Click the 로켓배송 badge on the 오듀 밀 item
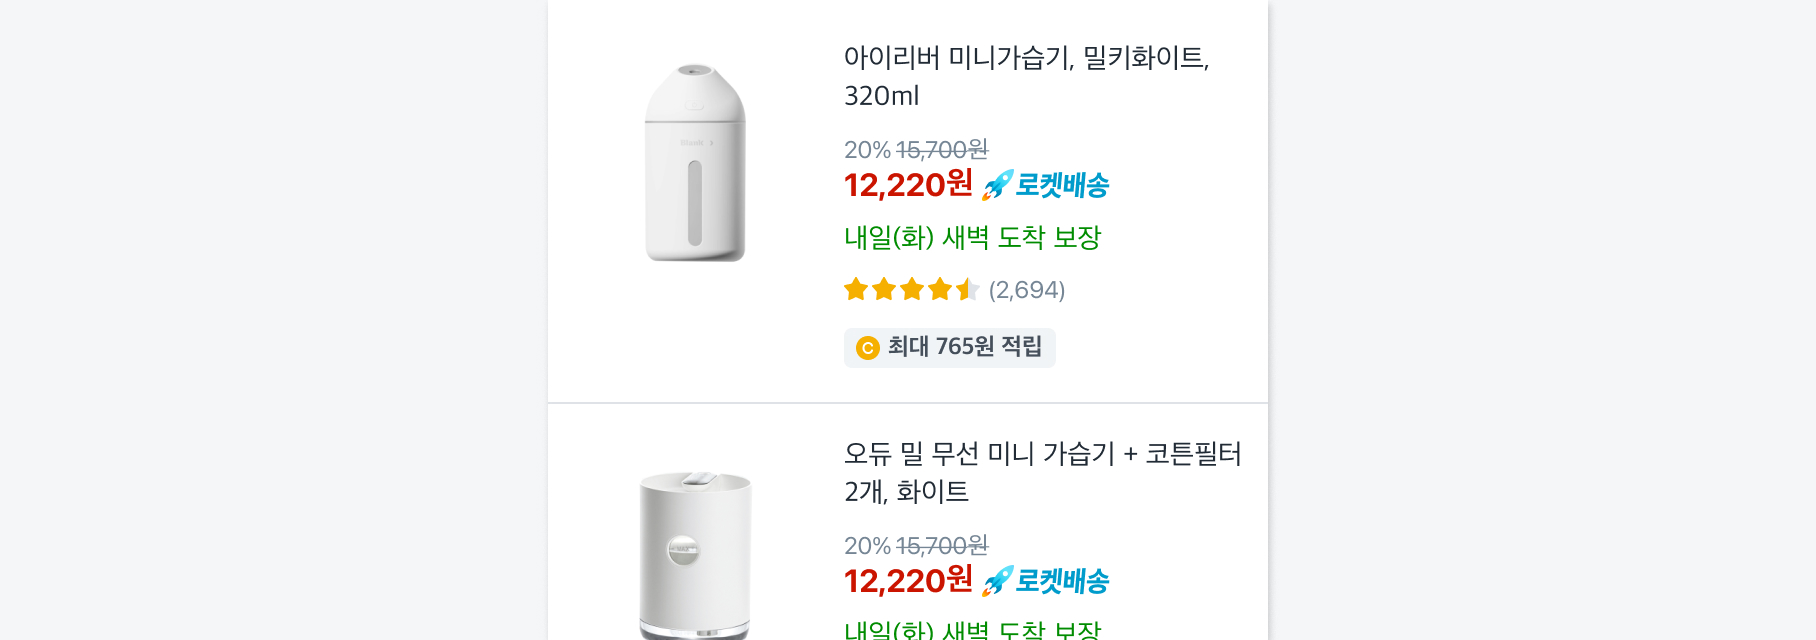1816x640 pixels. (x=1047, y=581)
